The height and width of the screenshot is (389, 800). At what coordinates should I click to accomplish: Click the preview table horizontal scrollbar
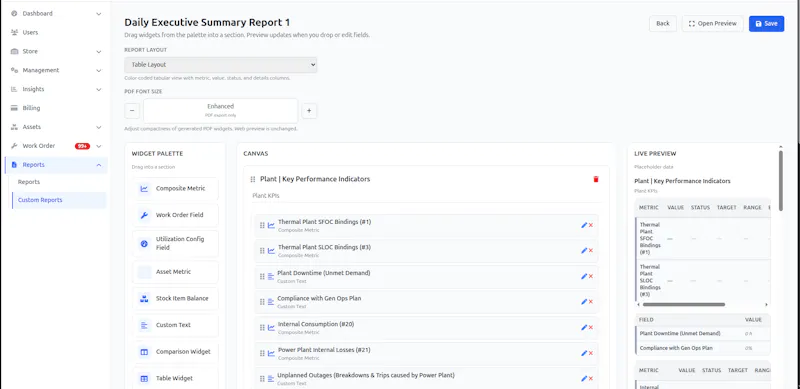(x=684, y=305)
